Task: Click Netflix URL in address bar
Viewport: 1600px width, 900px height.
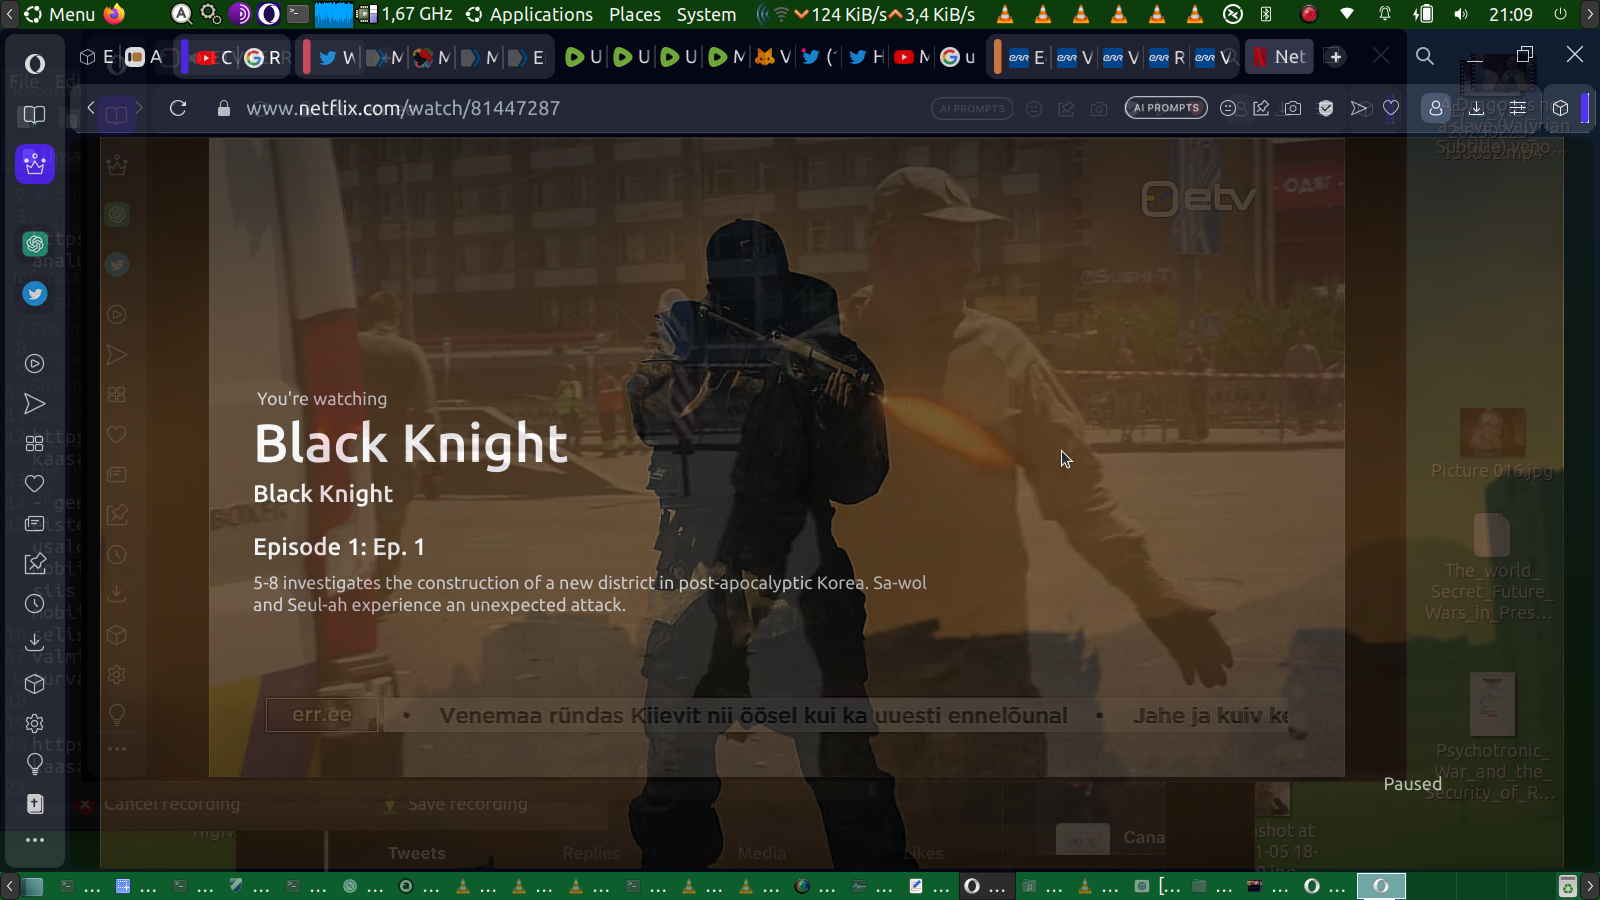Action: tap(403, 108)
